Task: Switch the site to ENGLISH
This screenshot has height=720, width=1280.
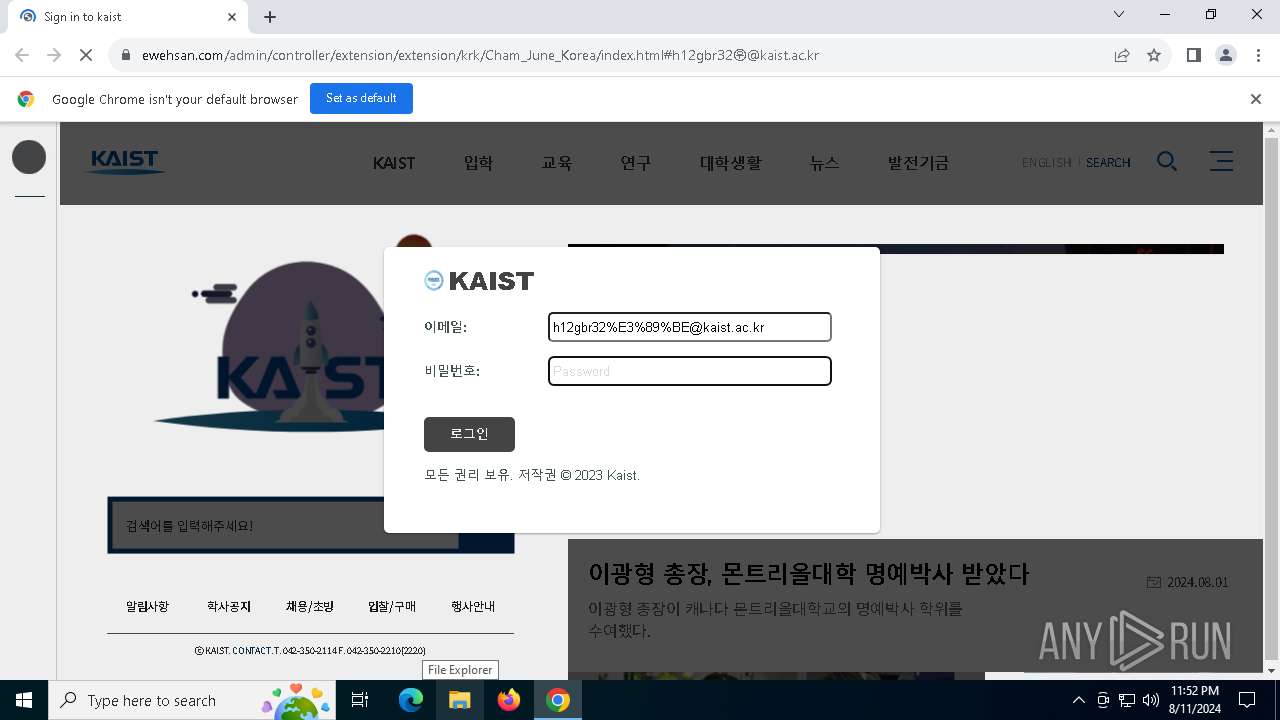Action: [x=1047, y=163]
